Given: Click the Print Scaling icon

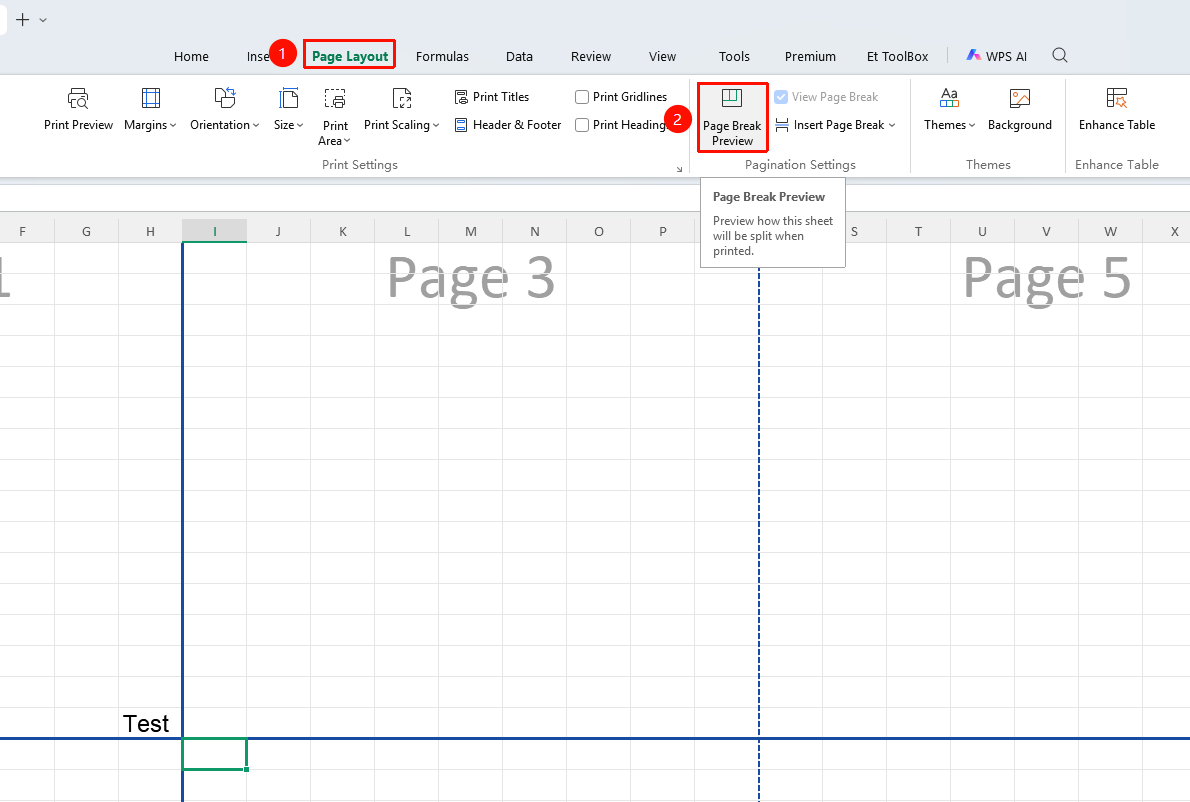Looking at the screenshot, I should click(401, 99).
